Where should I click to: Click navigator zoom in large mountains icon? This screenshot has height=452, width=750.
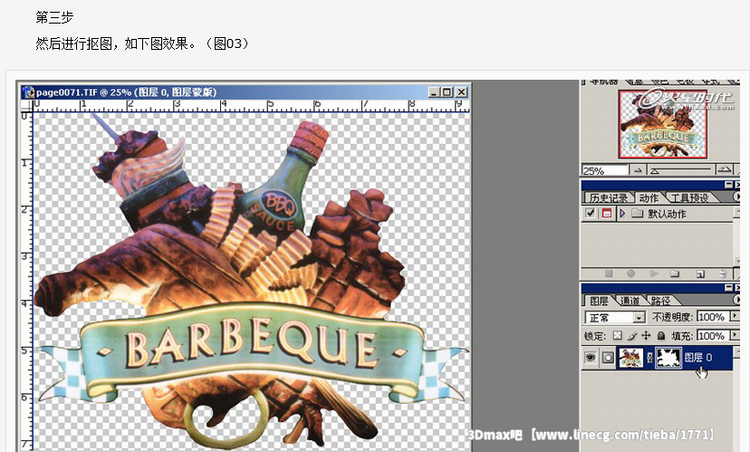coord(724,170)
